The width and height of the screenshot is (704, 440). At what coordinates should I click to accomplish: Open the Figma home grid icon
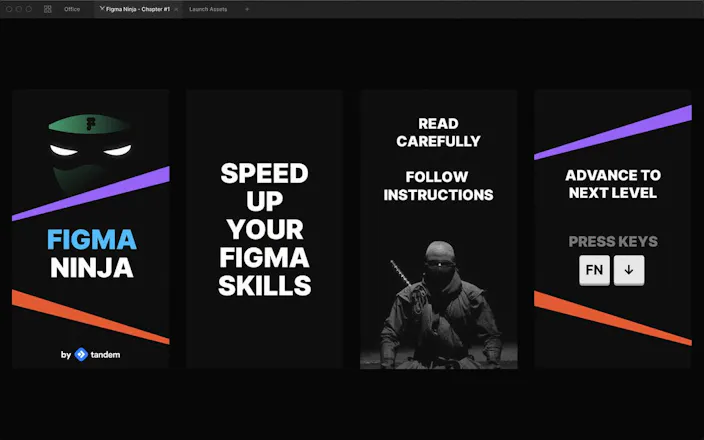(48, 9)
